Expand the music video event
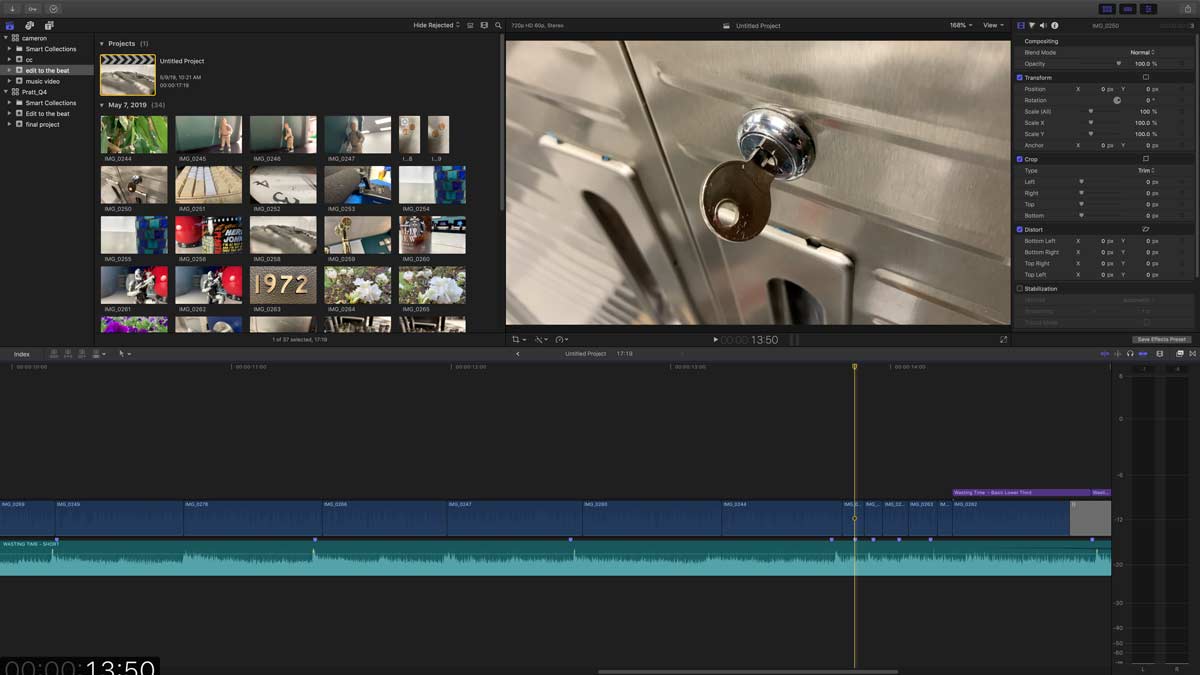 click(10, 81)
